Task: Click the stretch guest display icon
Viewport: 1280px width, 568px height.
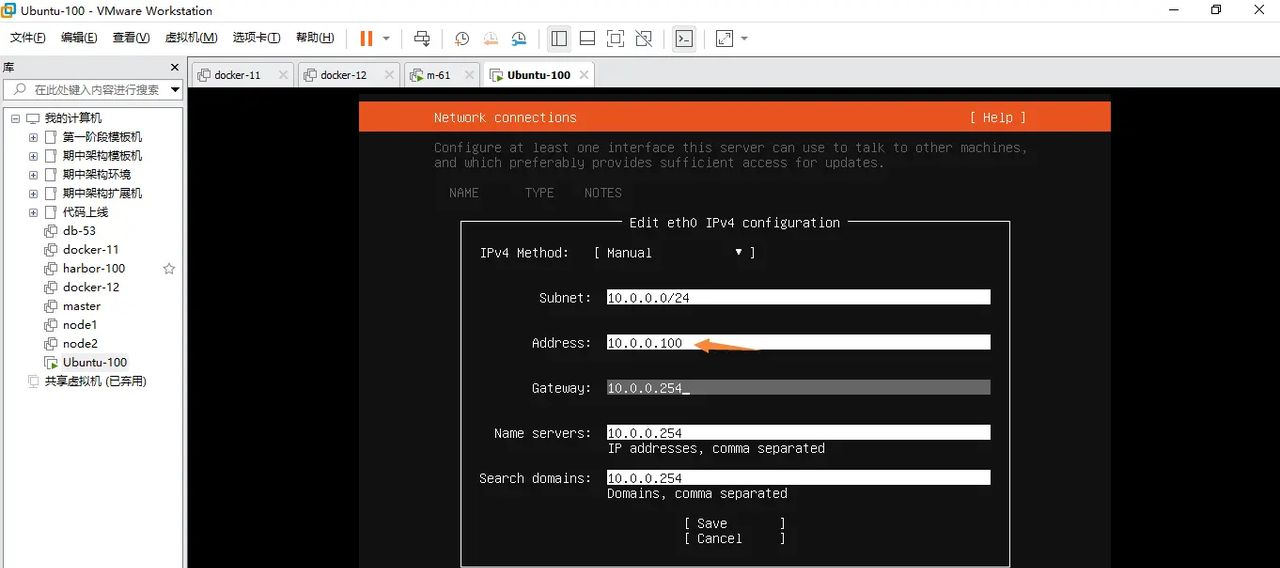Action: (724, 38)
